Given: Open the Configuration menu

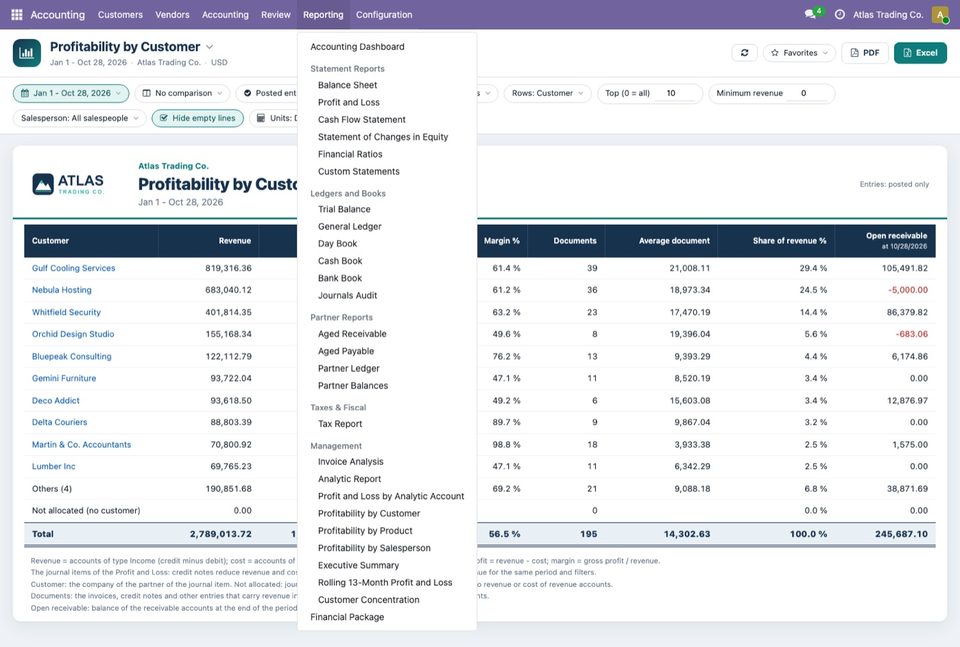Looking at the screenshot, I should pyautogui.click(x=384, y=15).
